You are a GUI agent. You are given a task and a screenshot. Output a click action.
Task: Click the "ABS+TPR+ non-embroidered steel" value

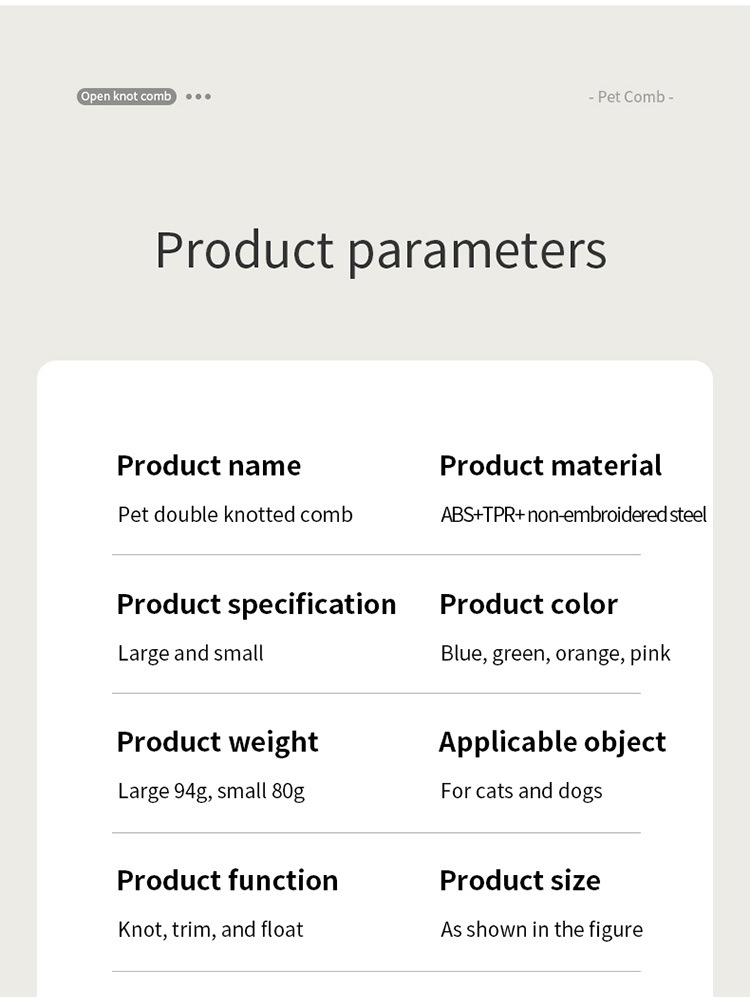(x=573, y=515)
